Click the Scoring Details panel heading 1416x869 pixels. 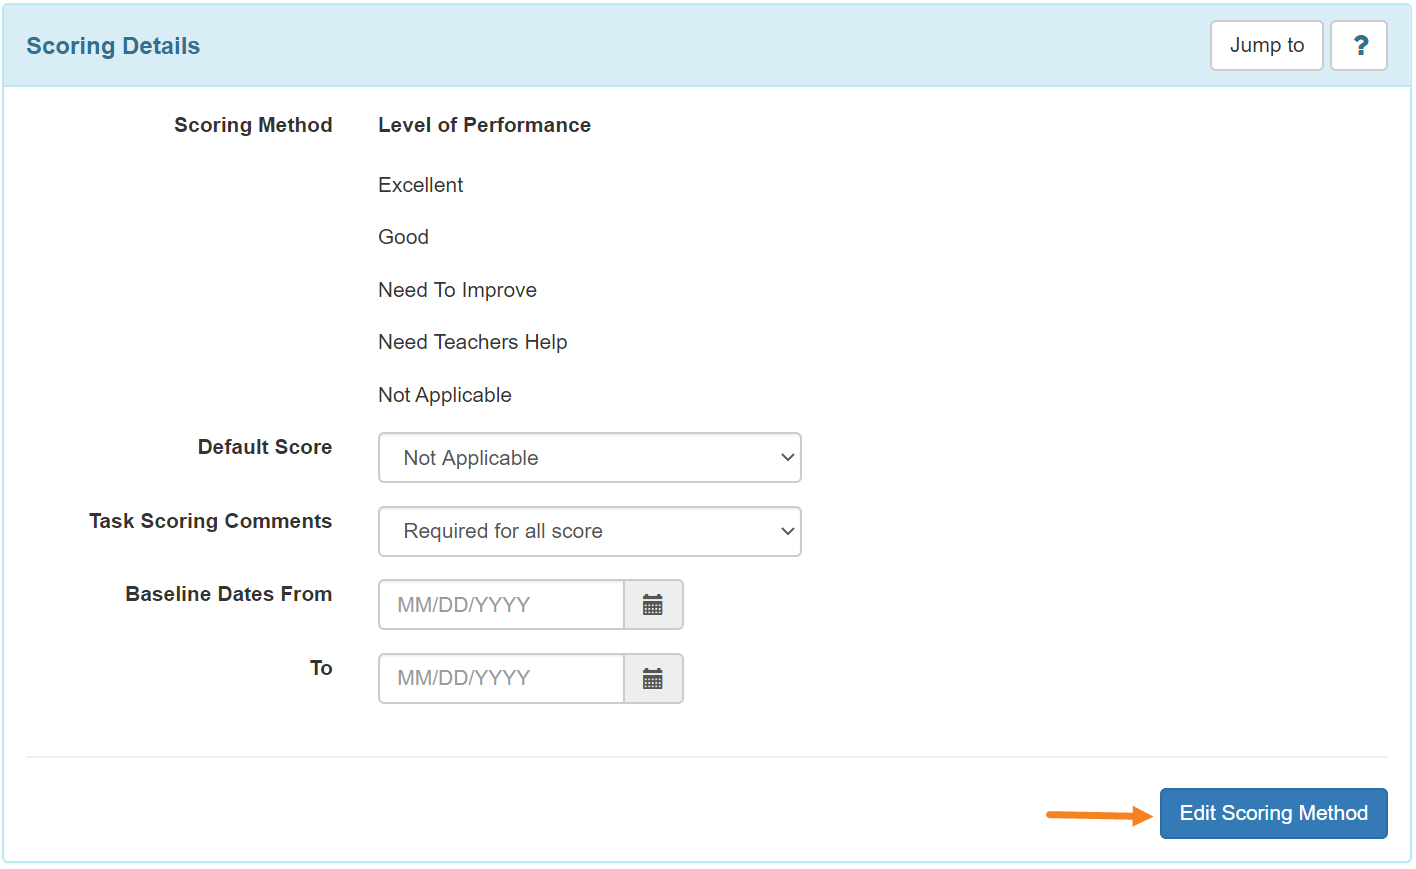[x=113, y=46]
